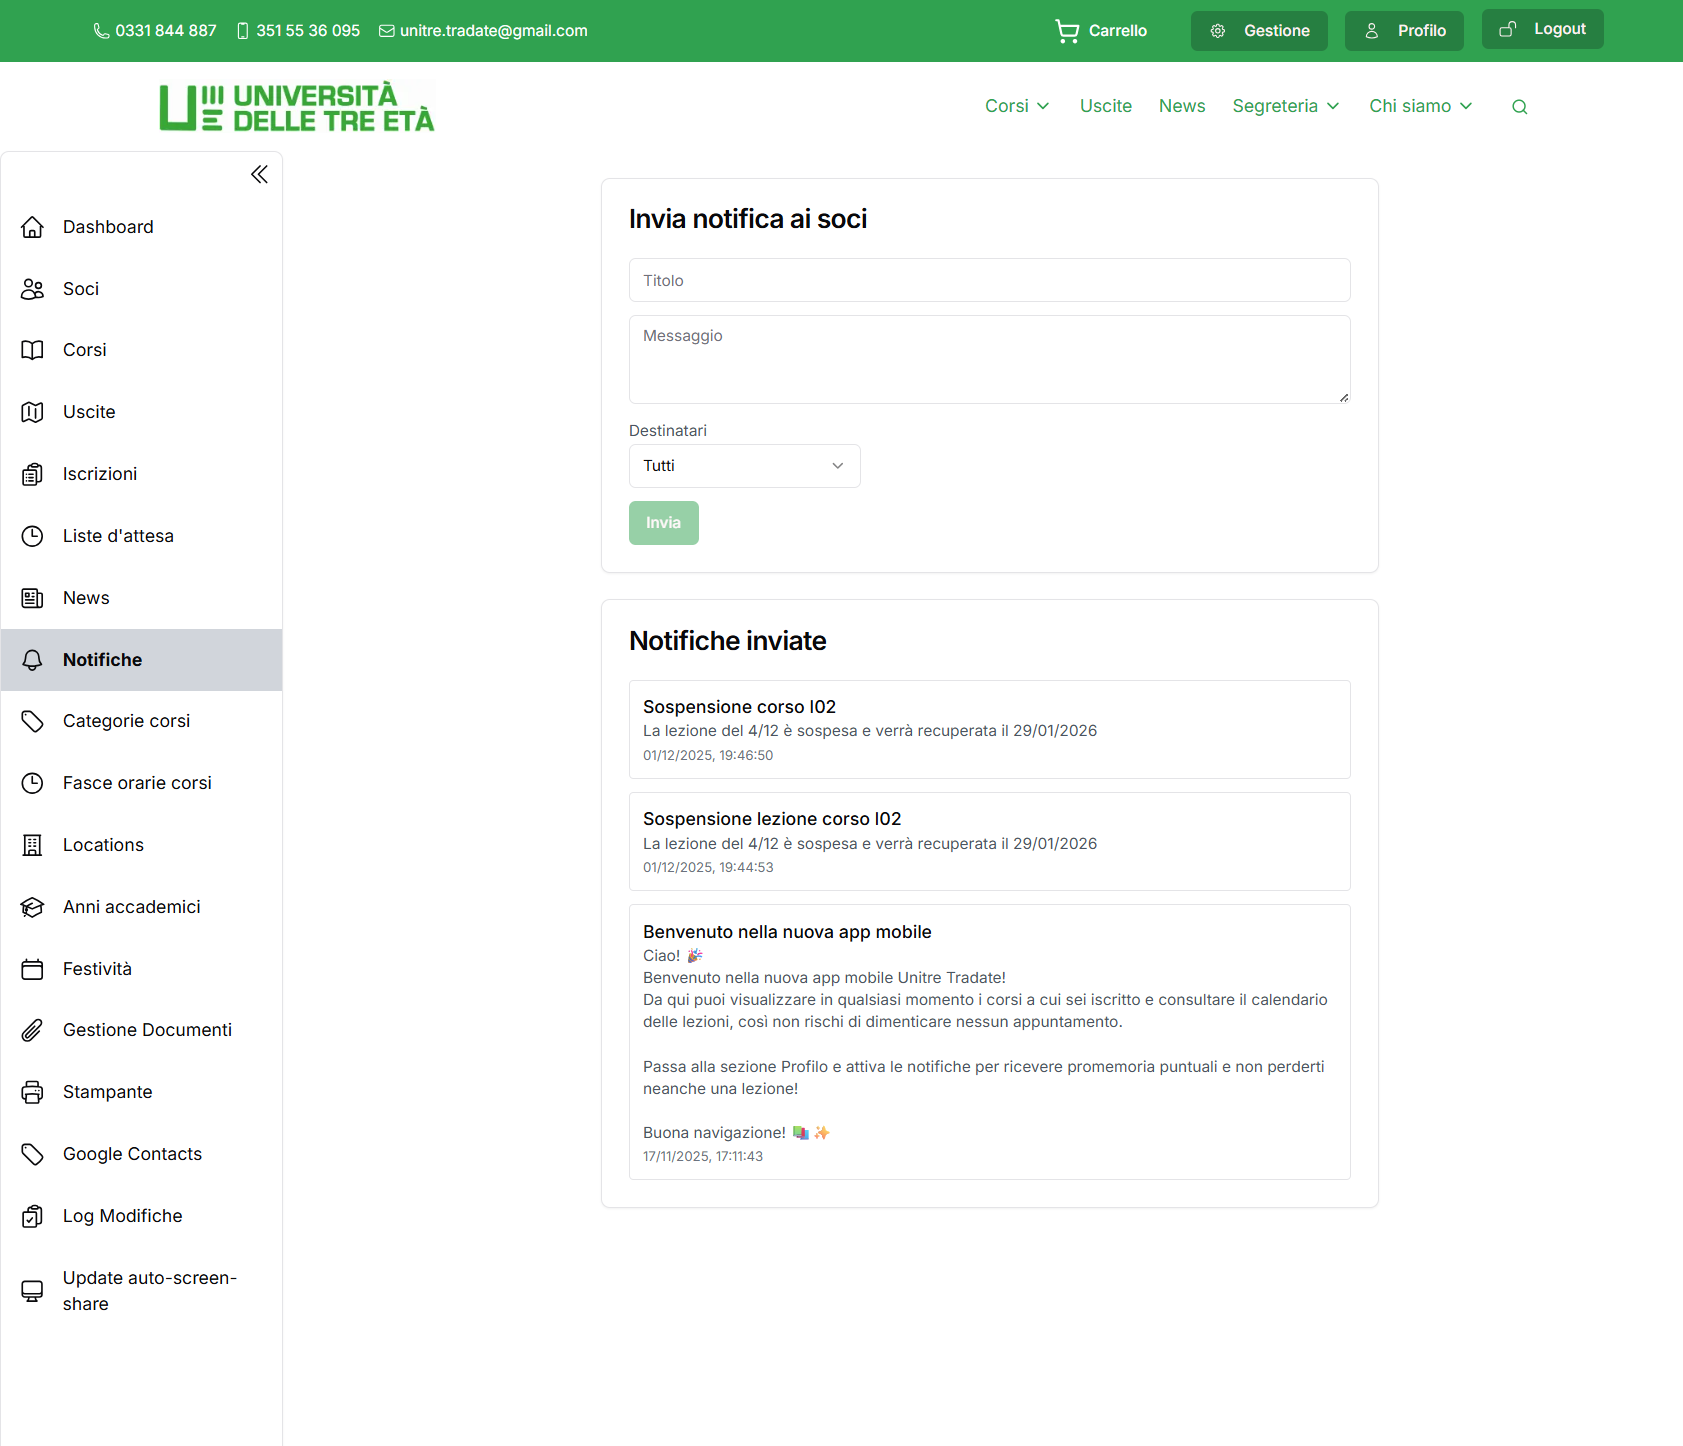Open Liste d'attesa clock icon
The height and width of the screenshot is (1446, 1683).
point(33,536)
